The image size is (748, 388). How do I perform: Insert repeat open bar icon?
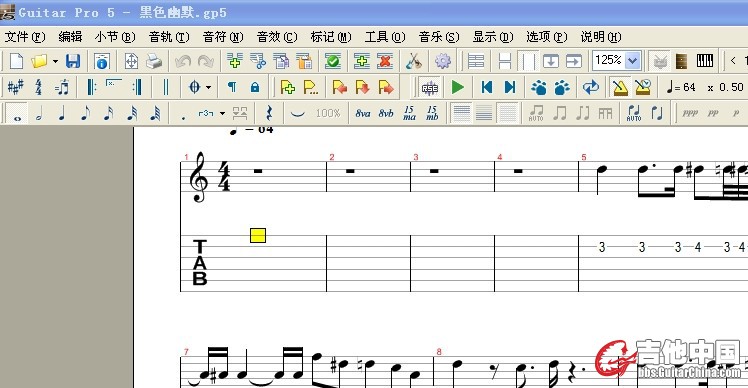pyautogui.click(x=91, y=87)
